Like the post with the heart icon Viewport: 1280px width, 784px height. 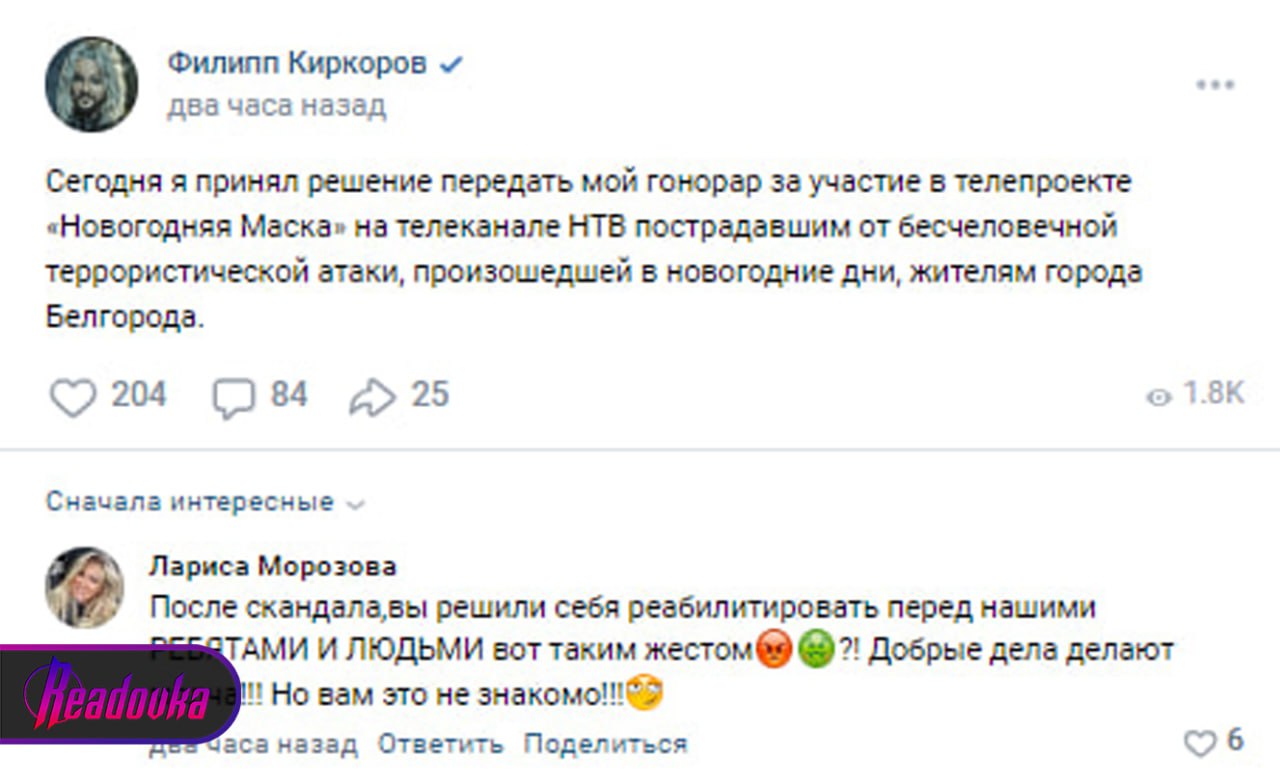coord(72,397)
